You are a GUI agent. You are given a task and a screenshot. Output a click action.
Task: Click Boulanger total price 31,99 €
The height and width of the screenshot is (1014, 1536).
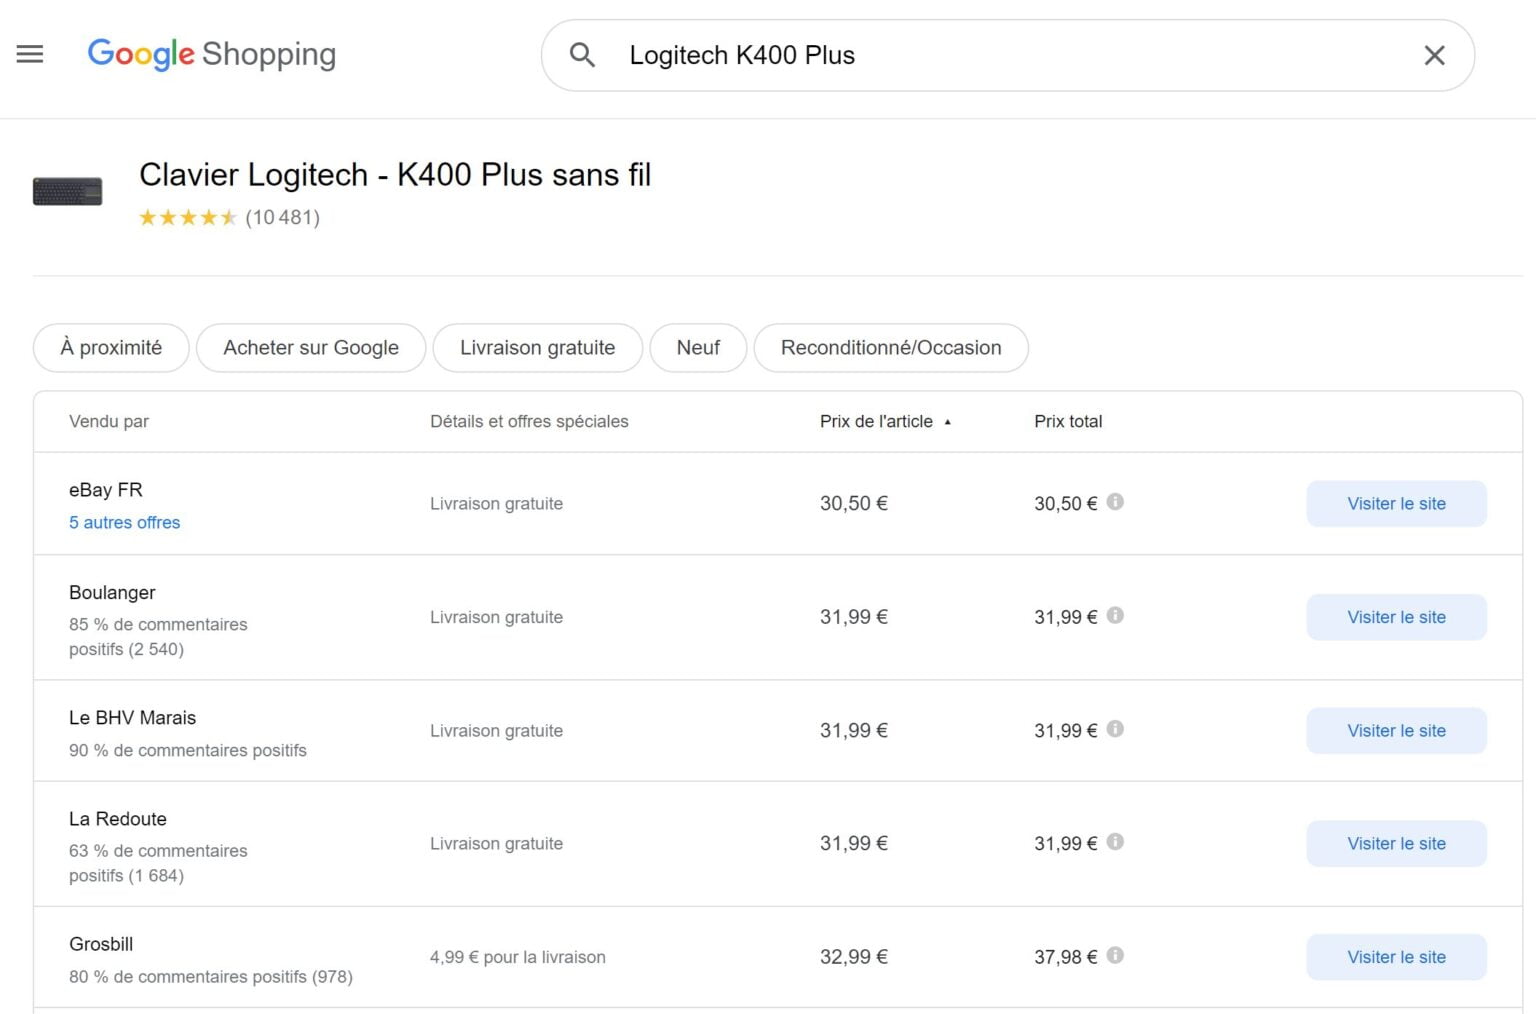(x=1065, y=617)
